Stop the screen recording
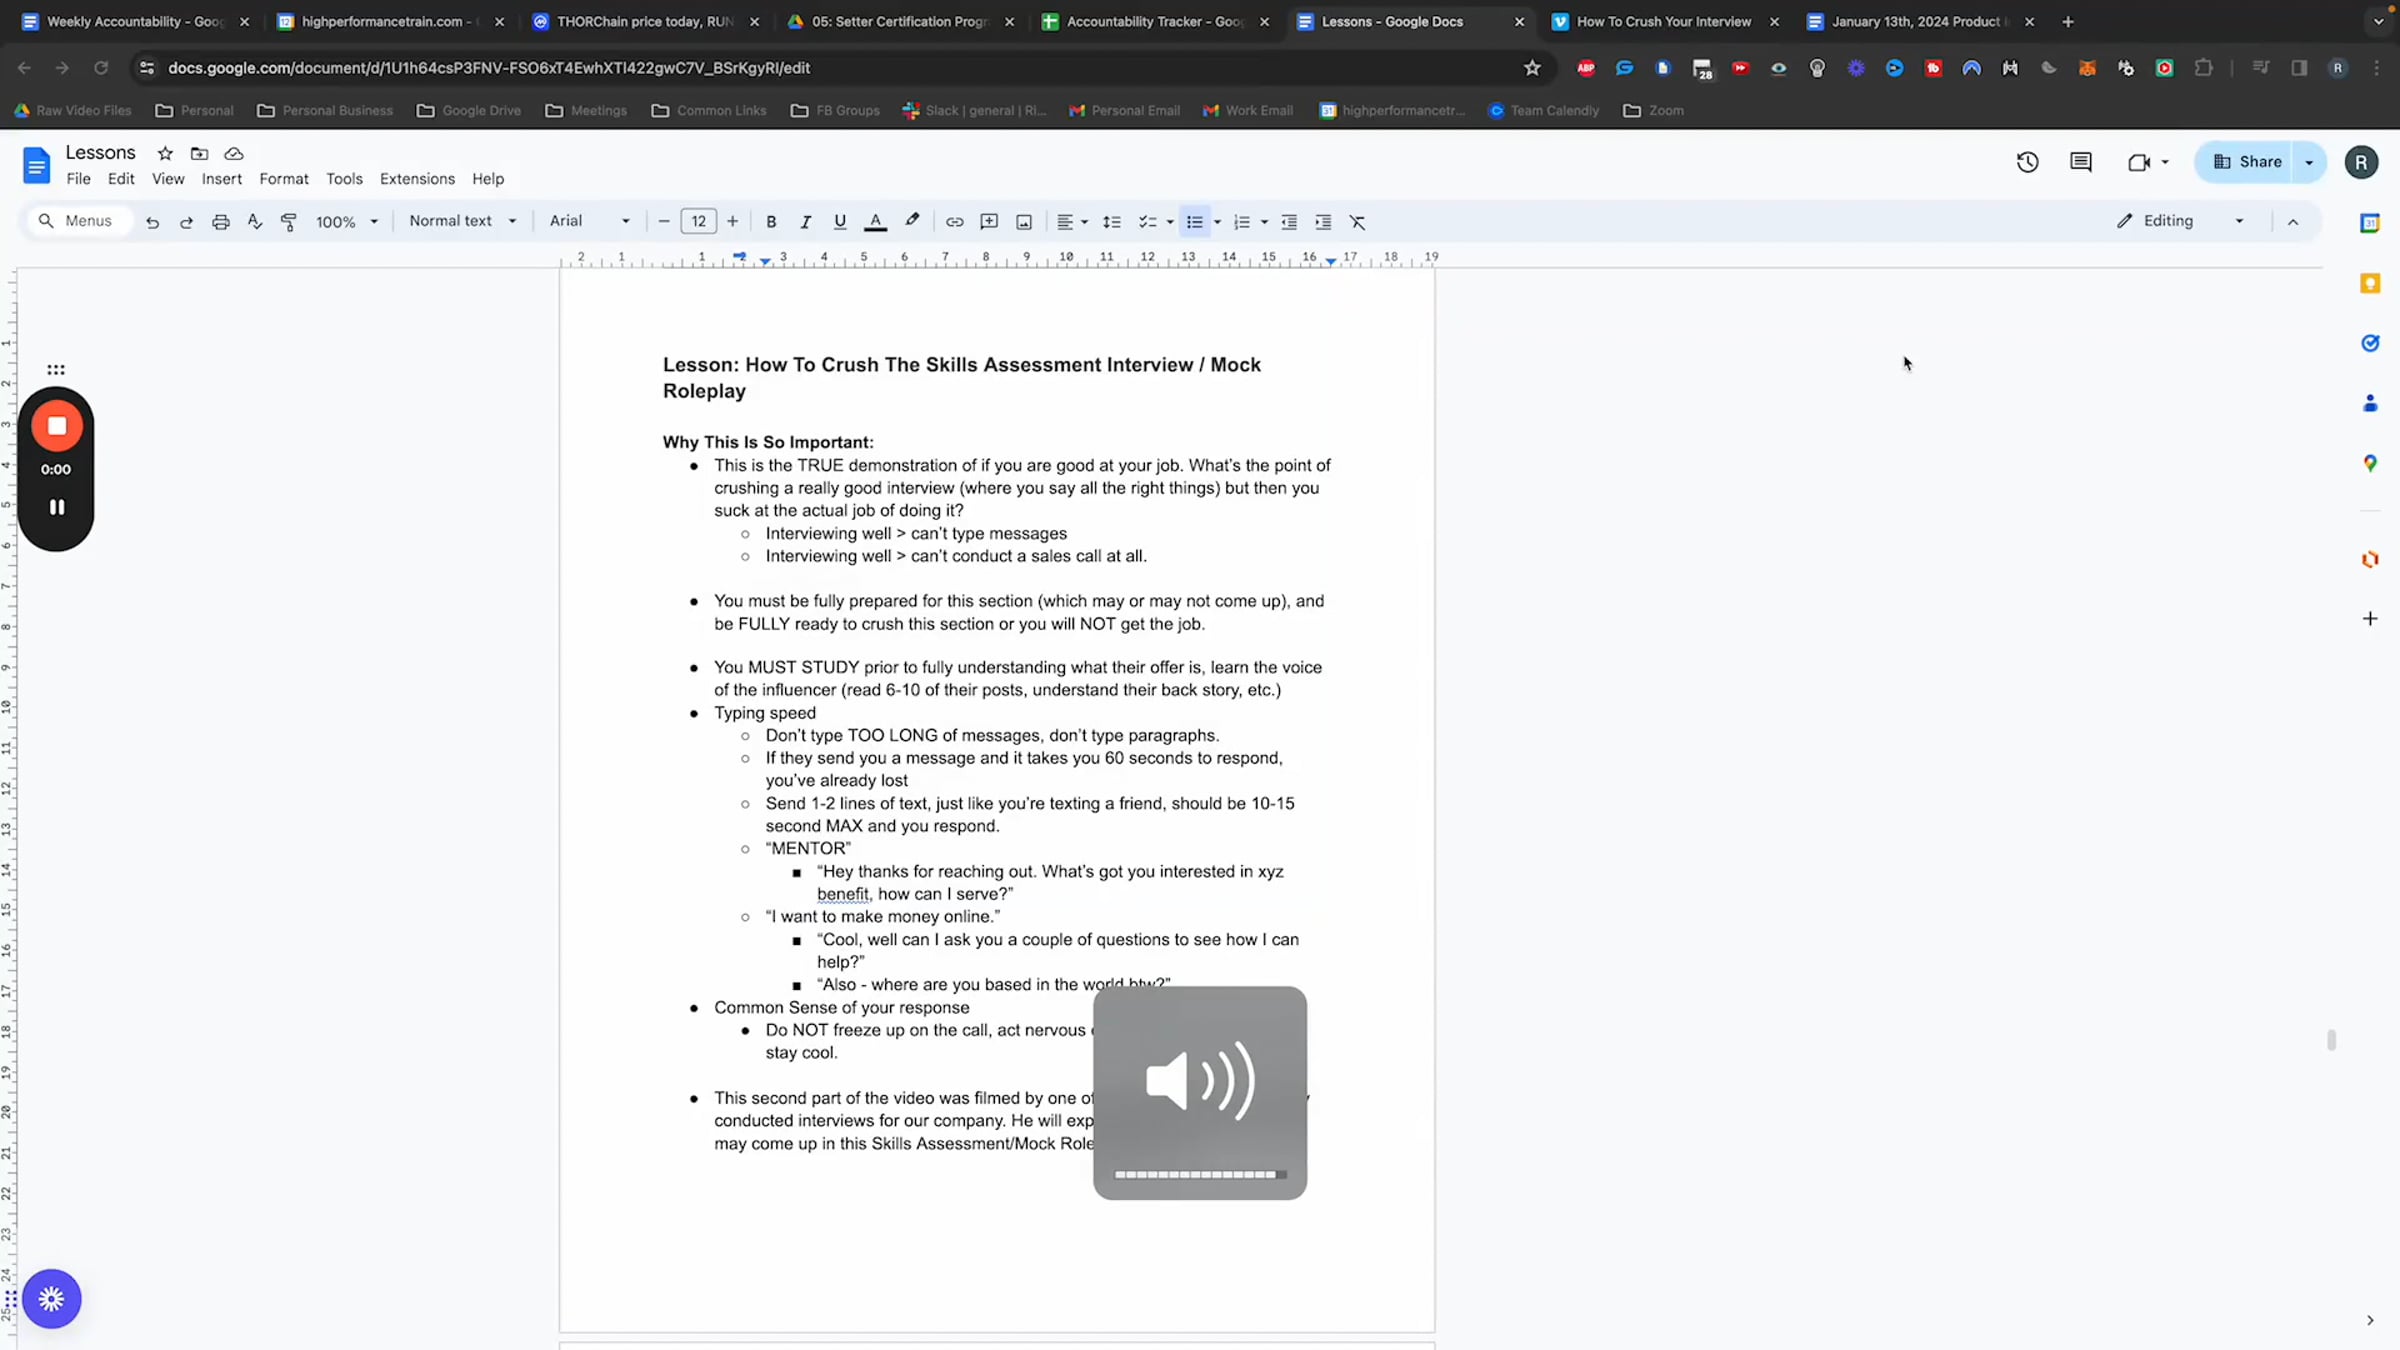The width and height of the screenshot is (2400, 1350). (x=57, y=426)
